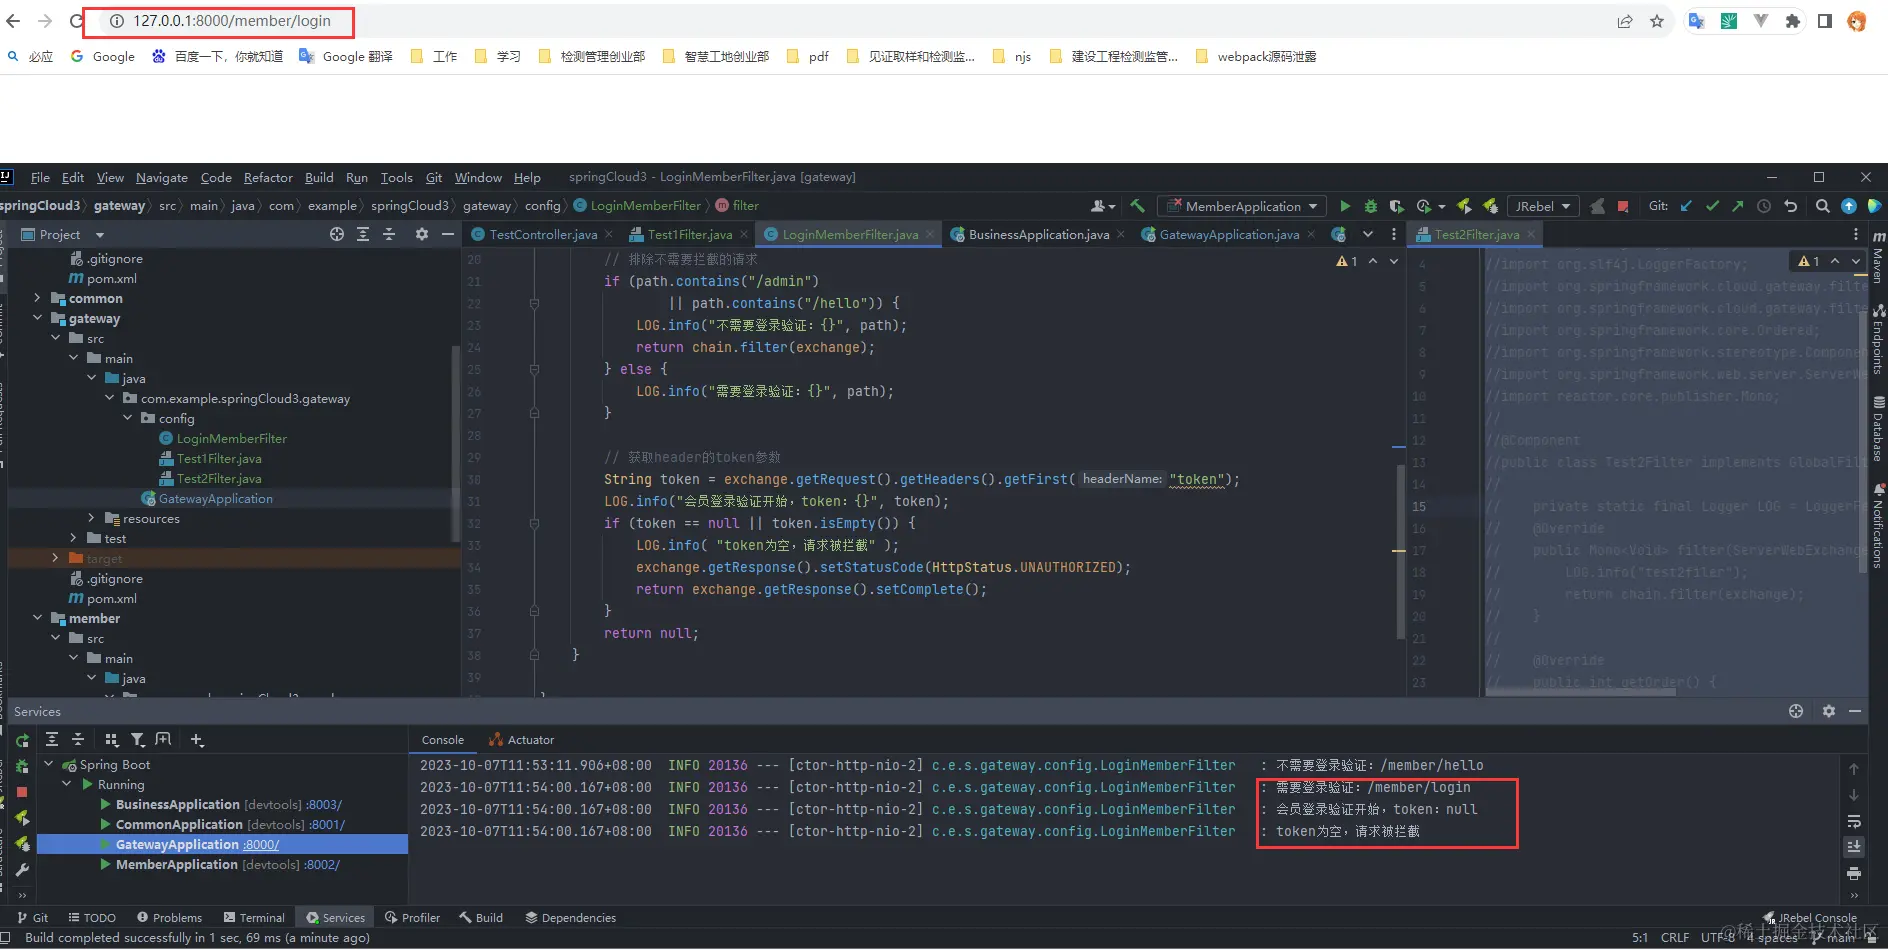1888x950 pixels.
Task: Toggle soft-wrap in console side toolbar
Action: pos(1854,821)
